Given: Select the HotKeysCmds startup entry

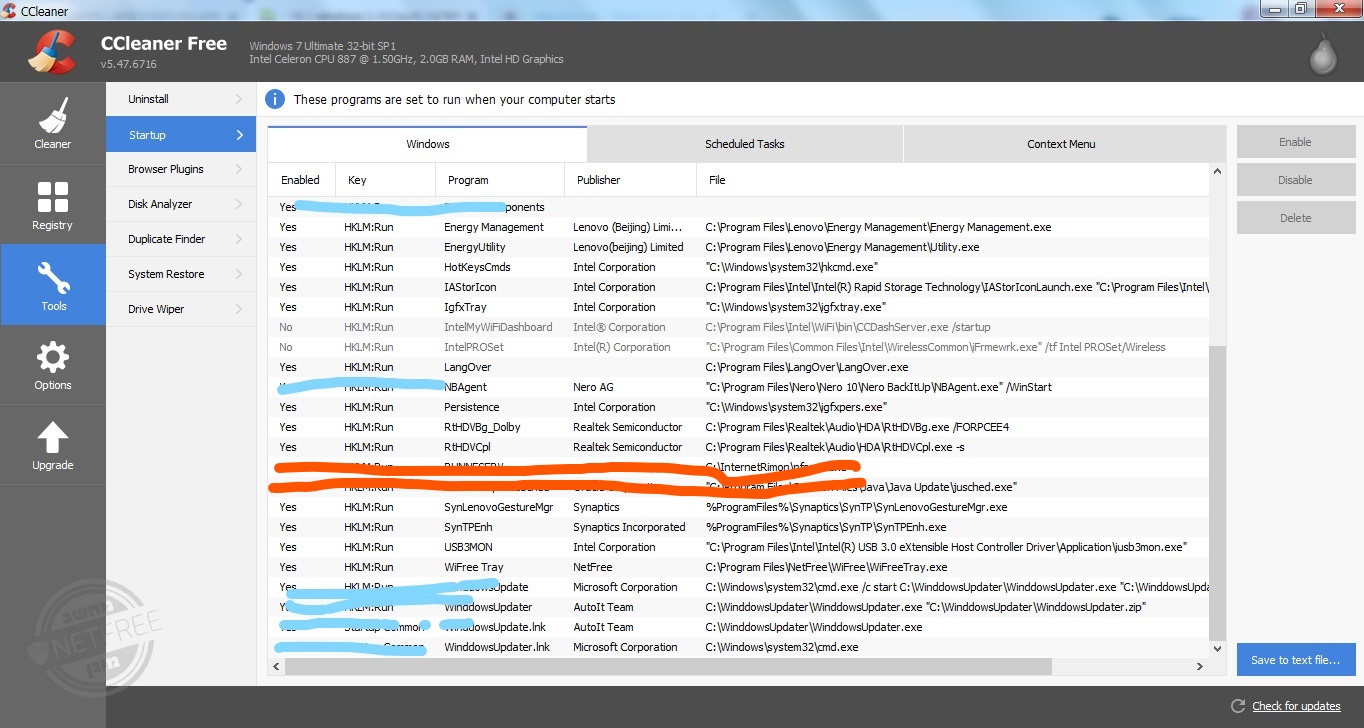Looking at the screenshot, I should 739,267.
